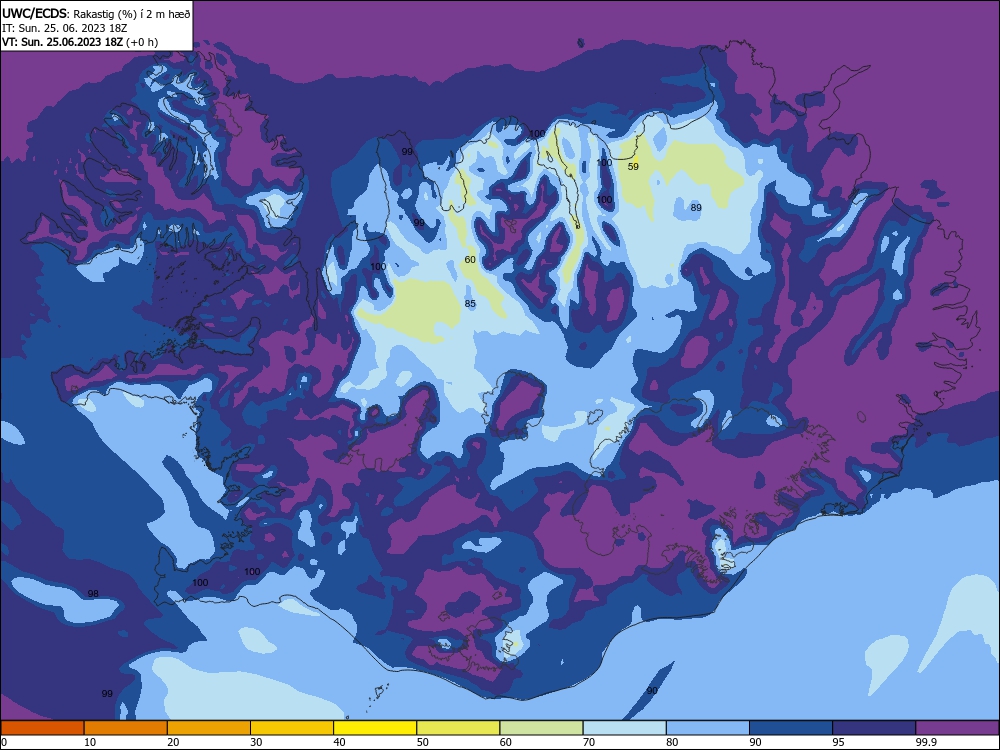Click the 10–20% orange legend swatch
This screenshot has width=1000, height=750.
tap(126, 728)
